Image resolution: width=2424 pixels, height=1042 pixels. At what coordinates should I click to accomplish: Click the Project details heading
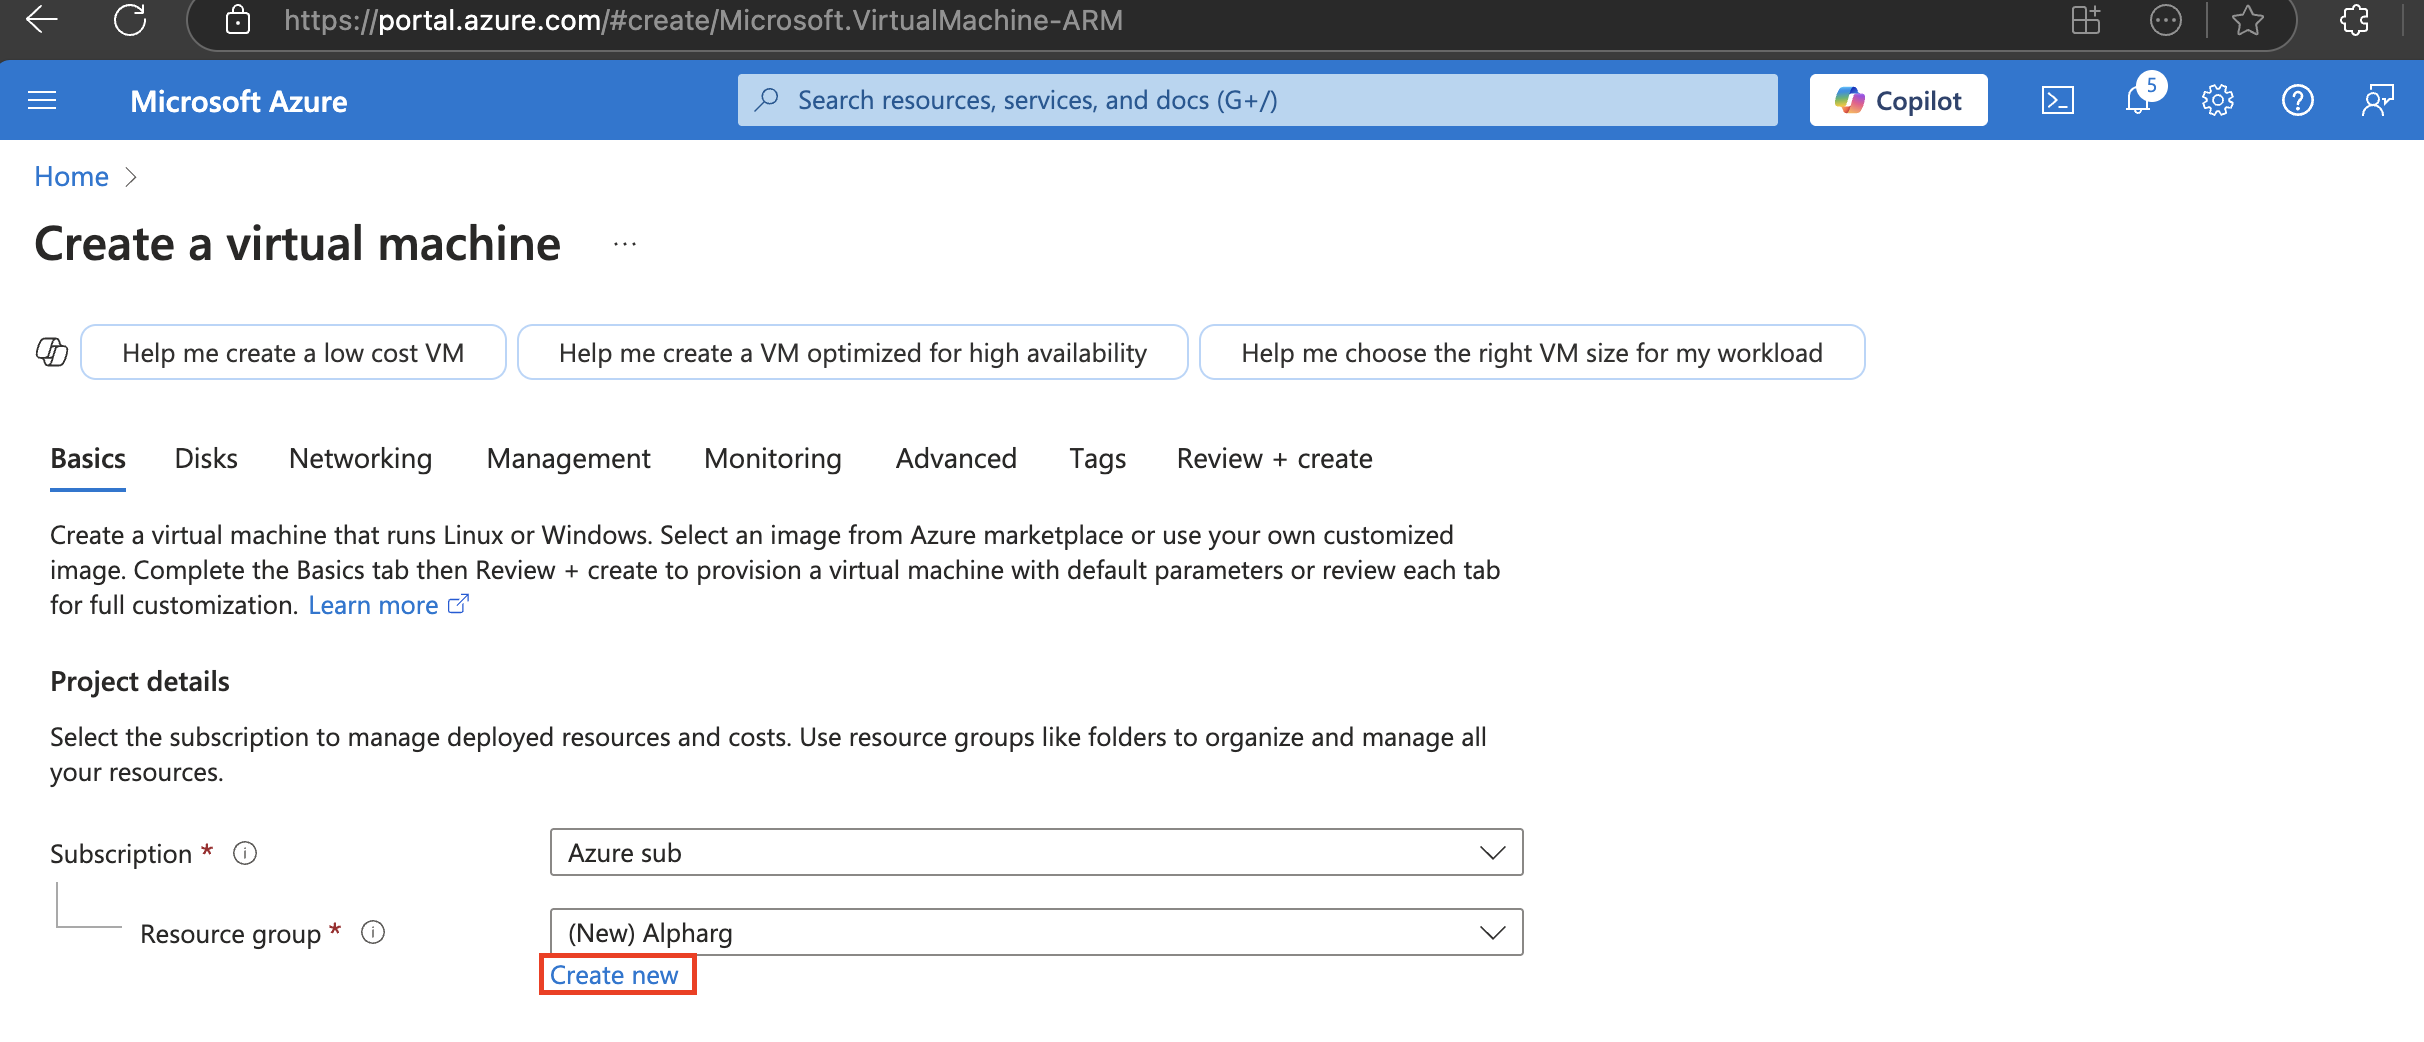(140, 681)
